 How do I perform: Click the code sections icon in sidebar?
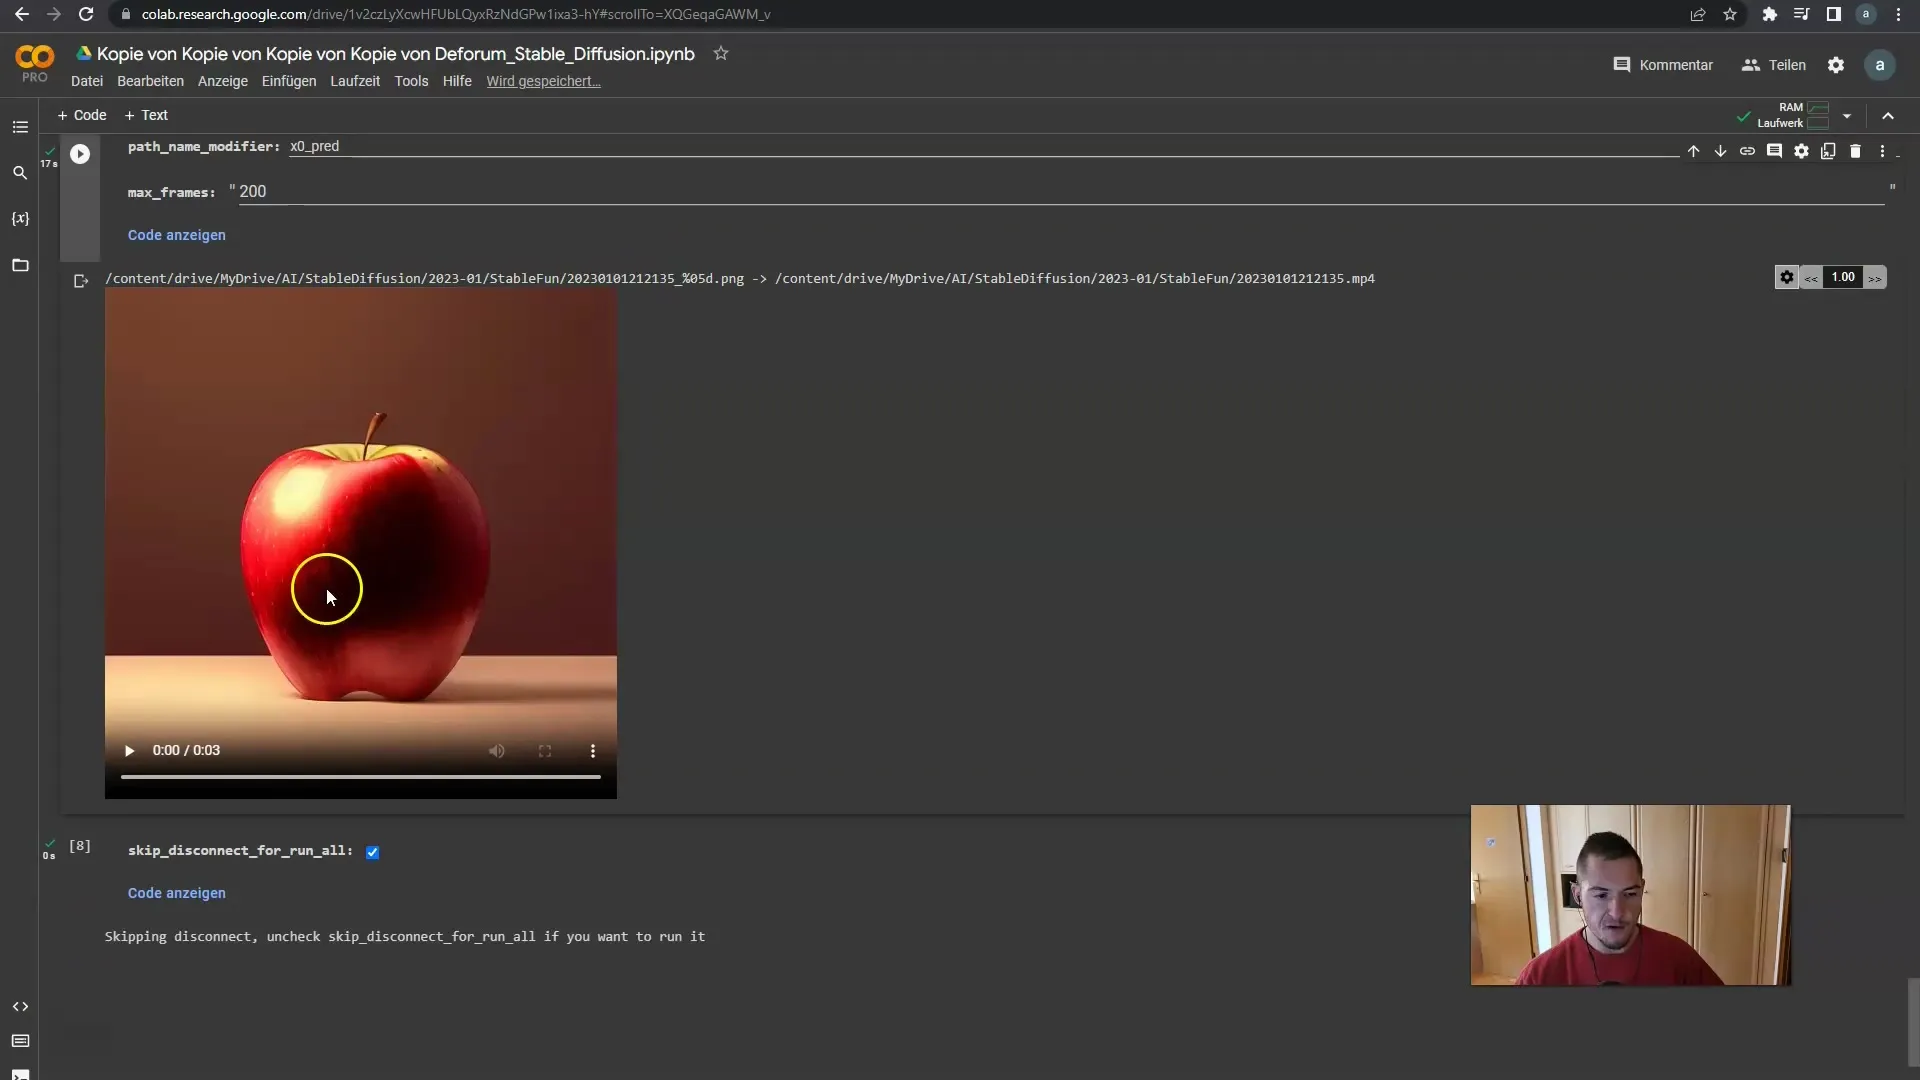pyautogui.click(x=20, y=1006)
